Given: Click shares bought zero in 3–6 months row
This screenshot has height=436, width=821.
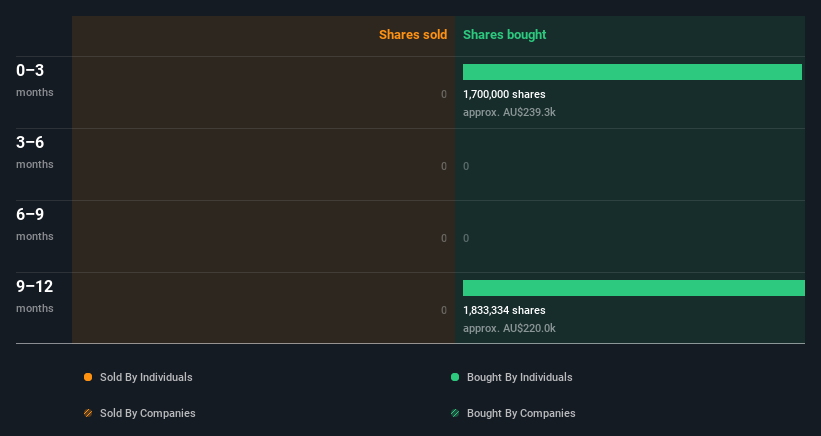Looking at the screenshot, I should pos(466,166).
